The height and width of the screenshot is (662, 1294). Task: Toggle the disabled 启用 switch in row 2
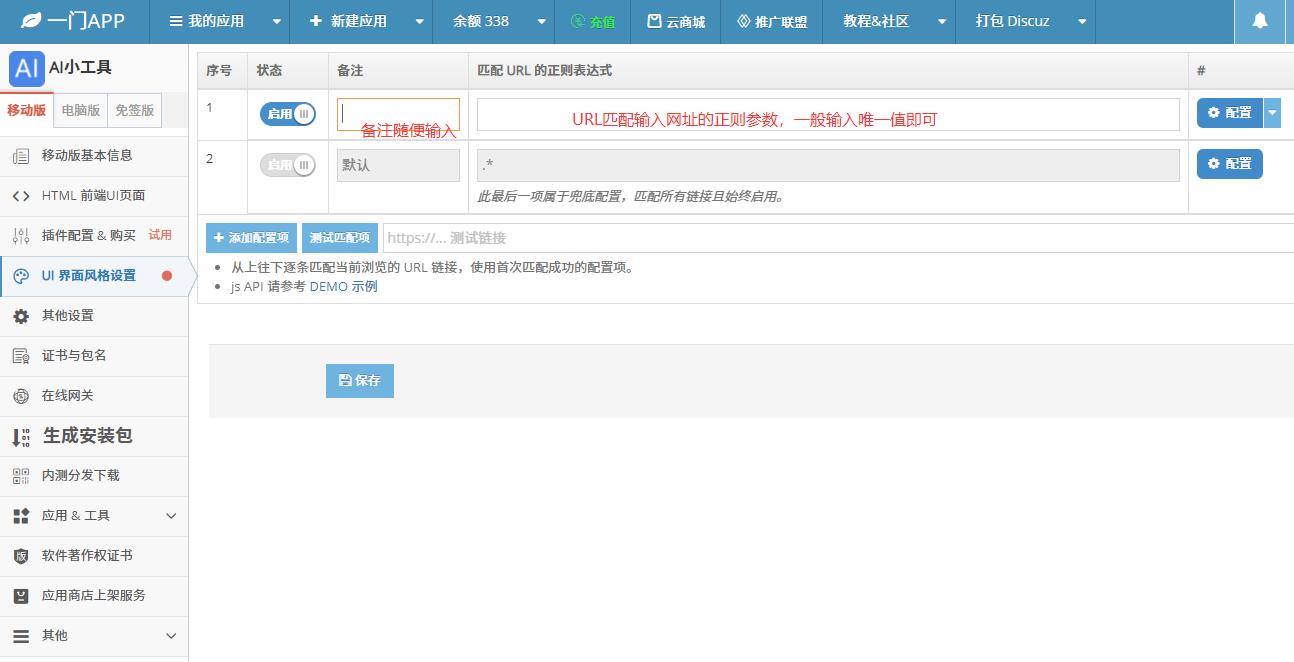click(x=288, y=165)
